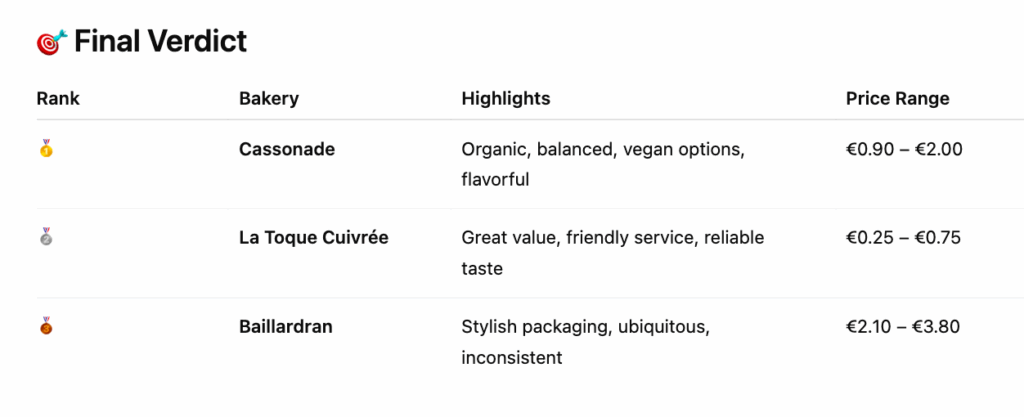The width and height of the screenshot is (1024, 417).
Task: Click the bronze third-place medal icon
Action: coord(46,325)
